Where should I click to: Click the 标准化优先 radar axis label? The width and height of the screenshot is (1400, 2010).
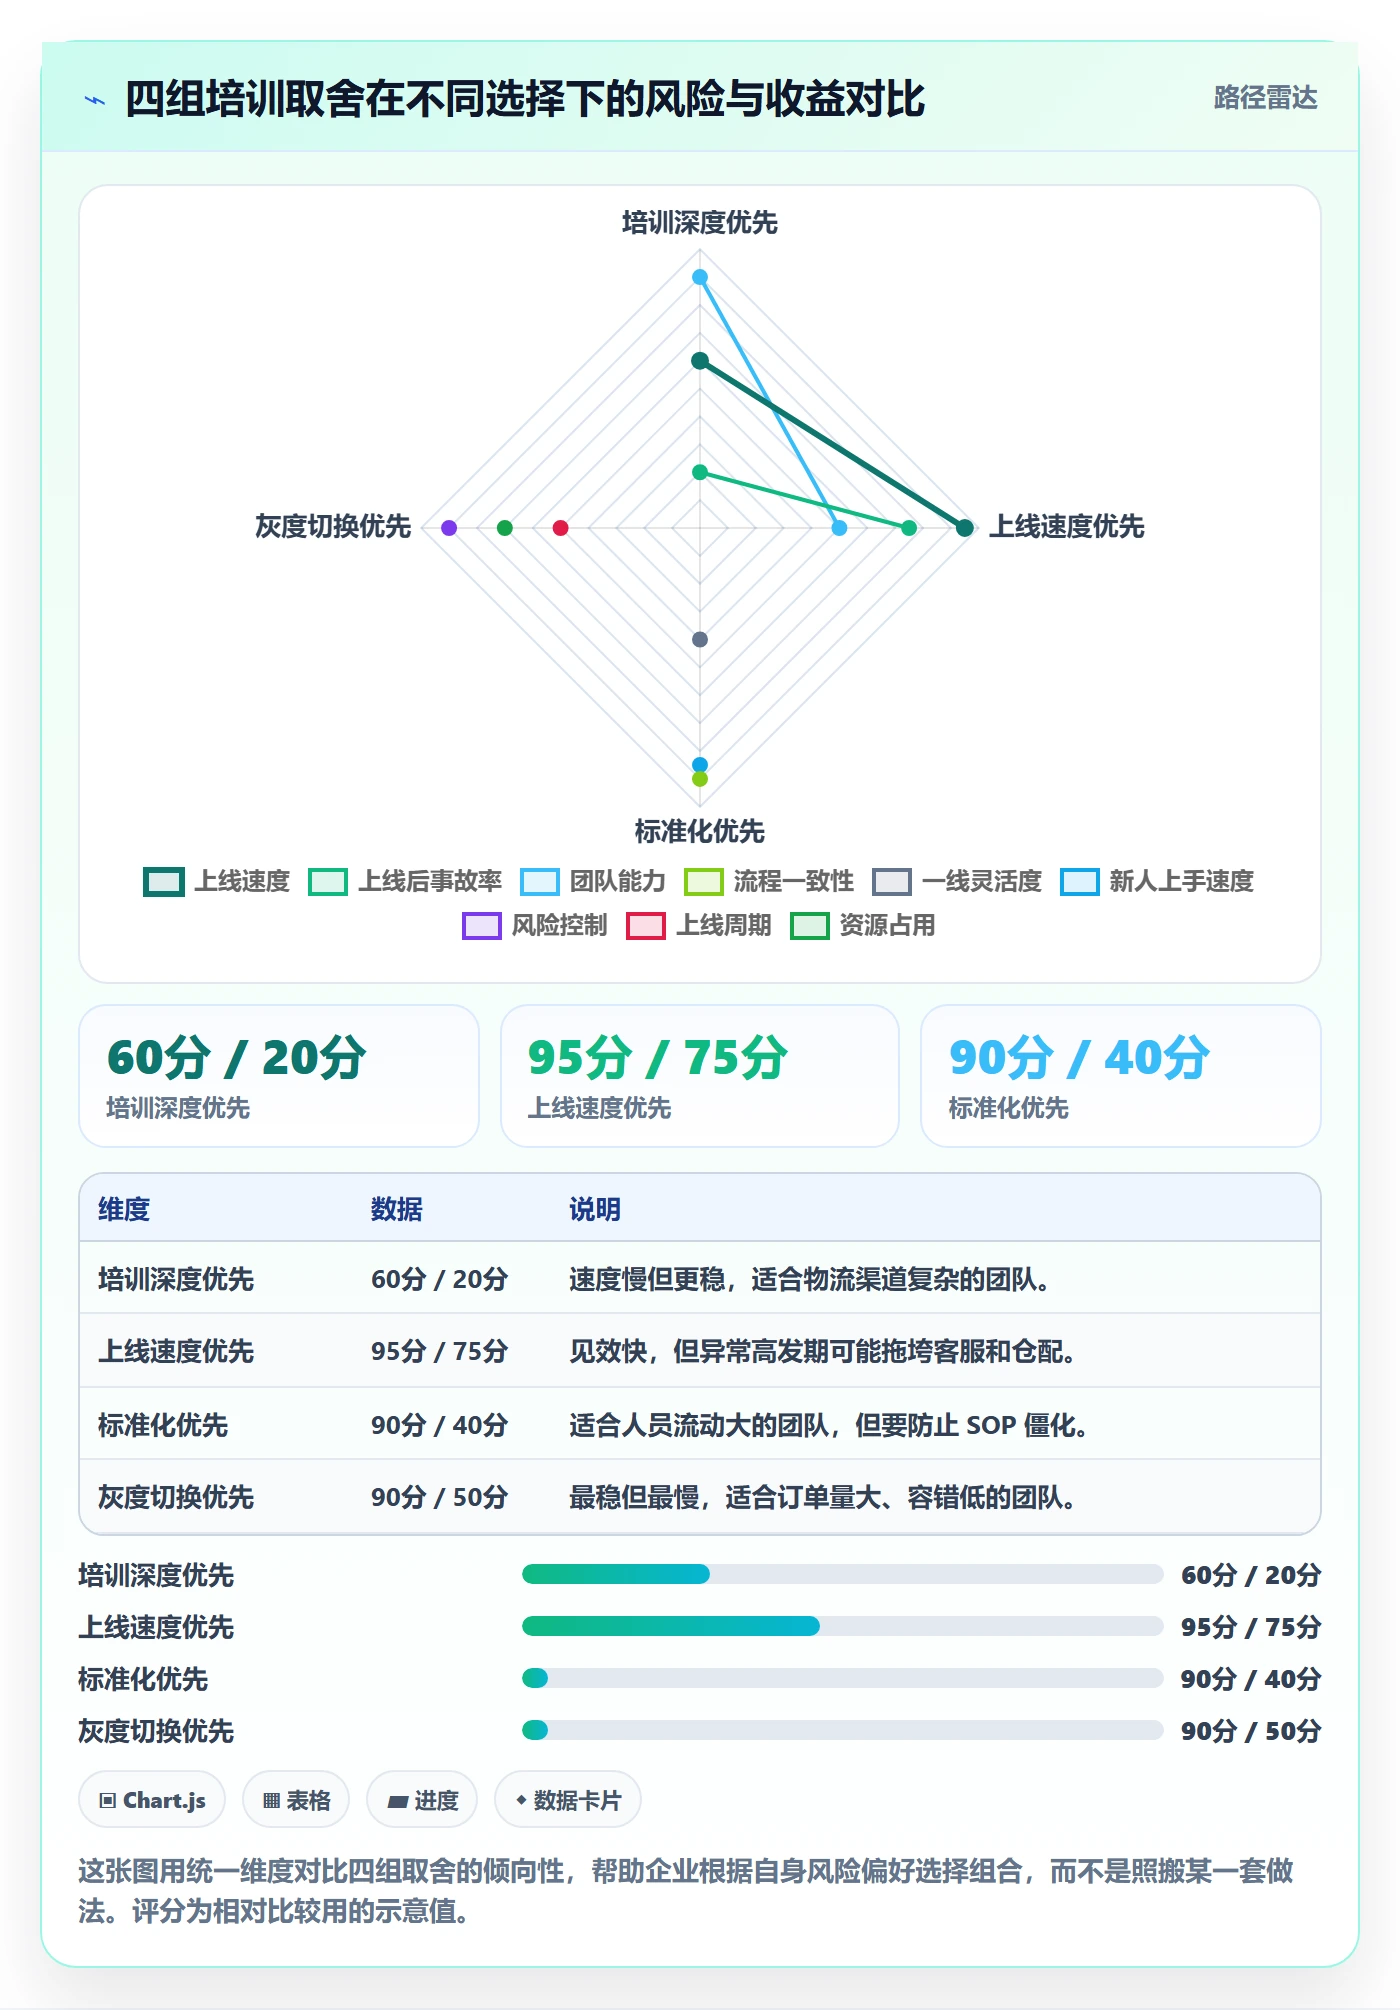coord(700,831)
